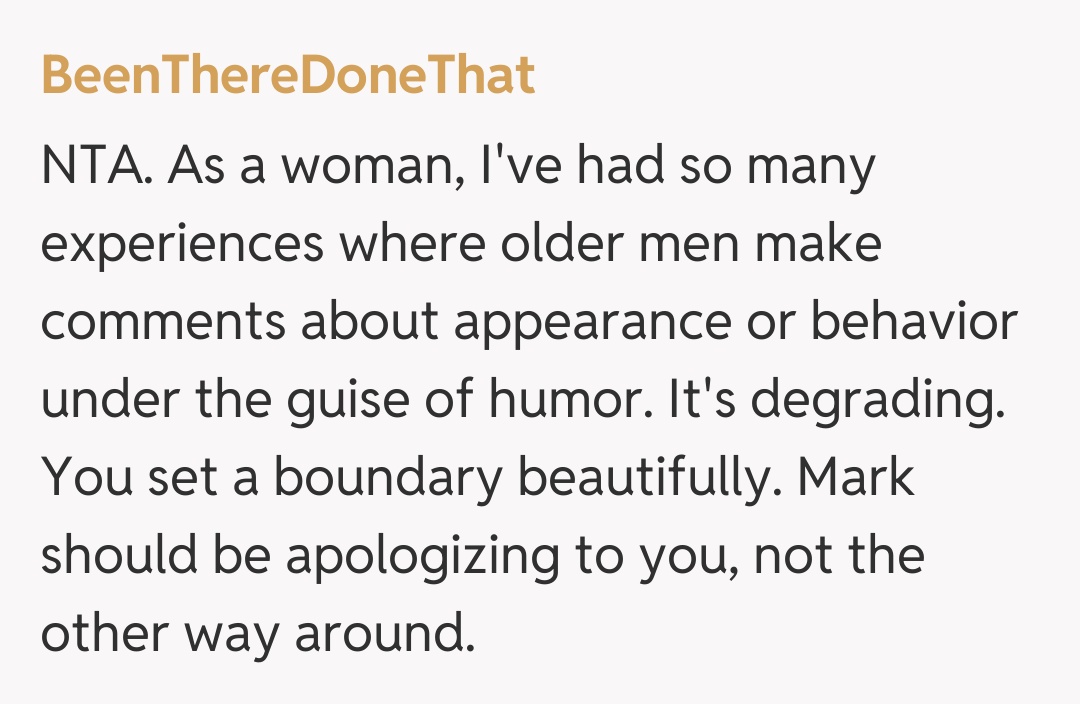Click the word "experiences" in the comment
The width and height of the screenshot is (1080, 704).
(182, 246)
